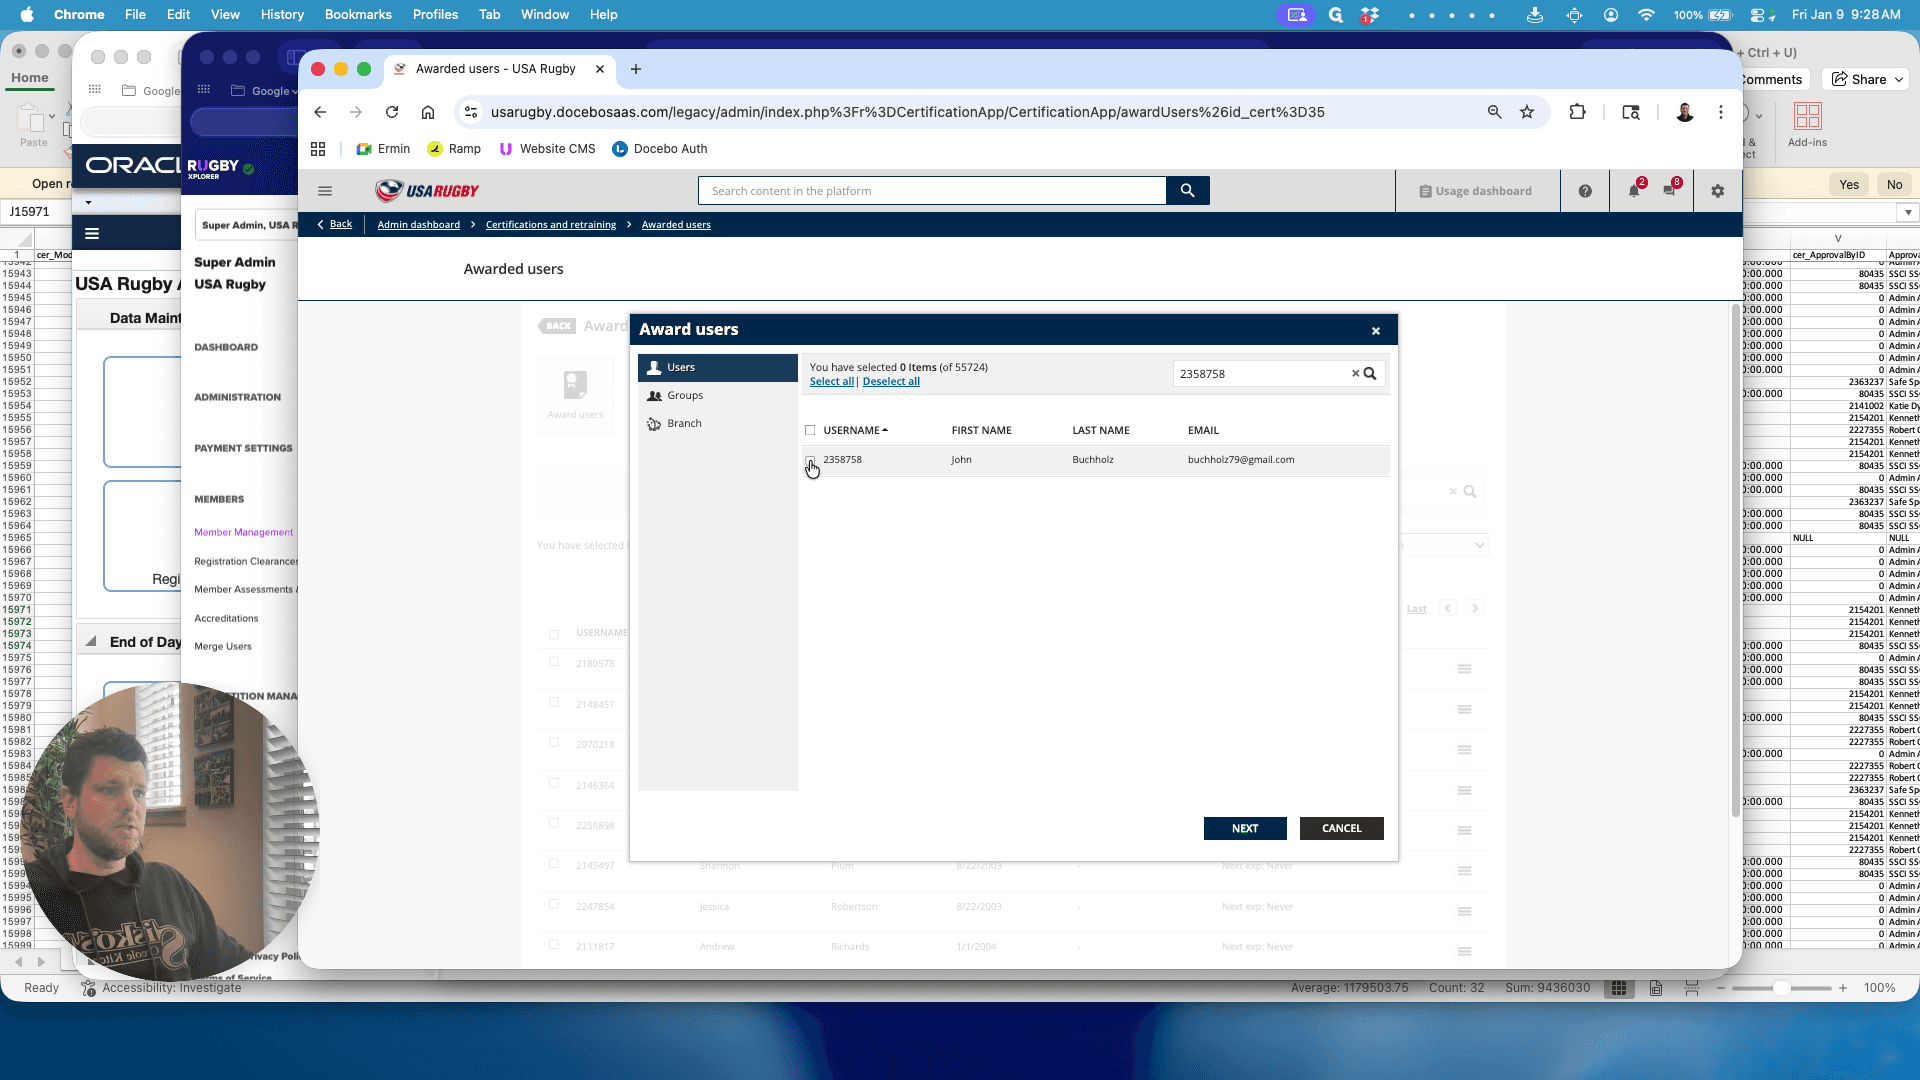Open the notifications bell icon
This screenshot has width=1920, height=1080.
coord(1634,191)
